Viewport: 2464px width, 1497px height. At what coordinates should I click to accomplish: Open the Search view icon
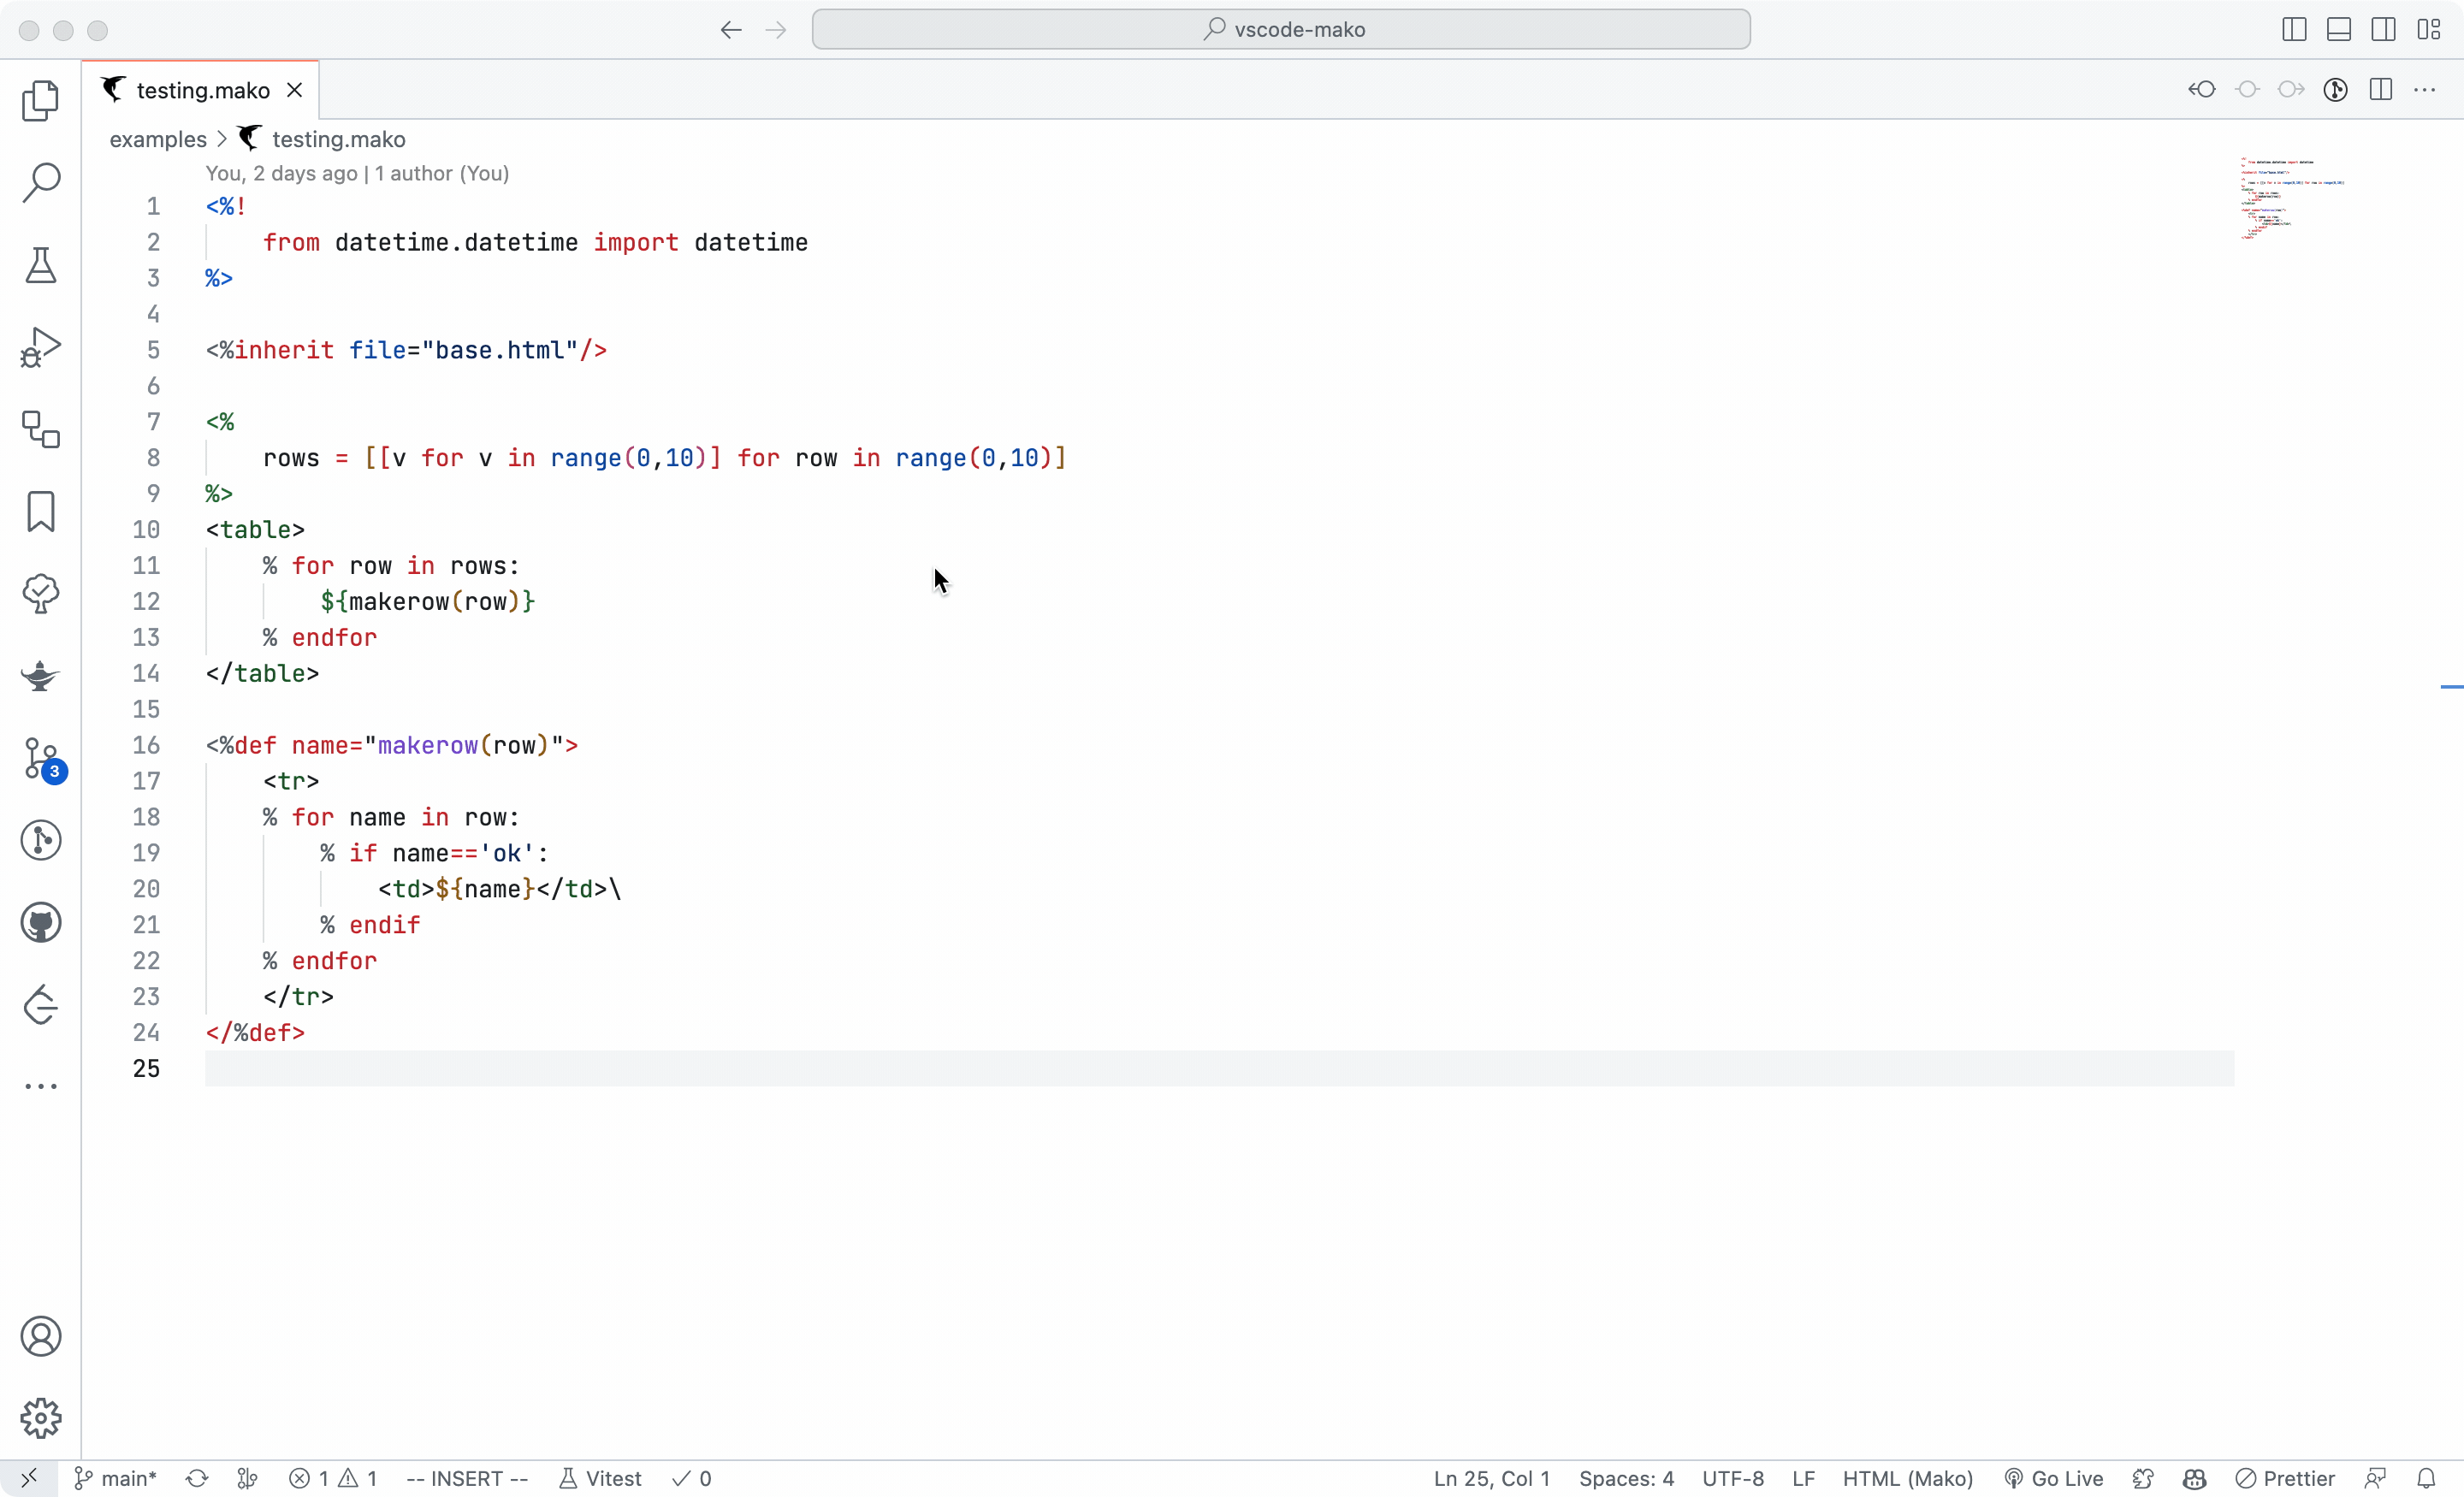pos(40,183)
